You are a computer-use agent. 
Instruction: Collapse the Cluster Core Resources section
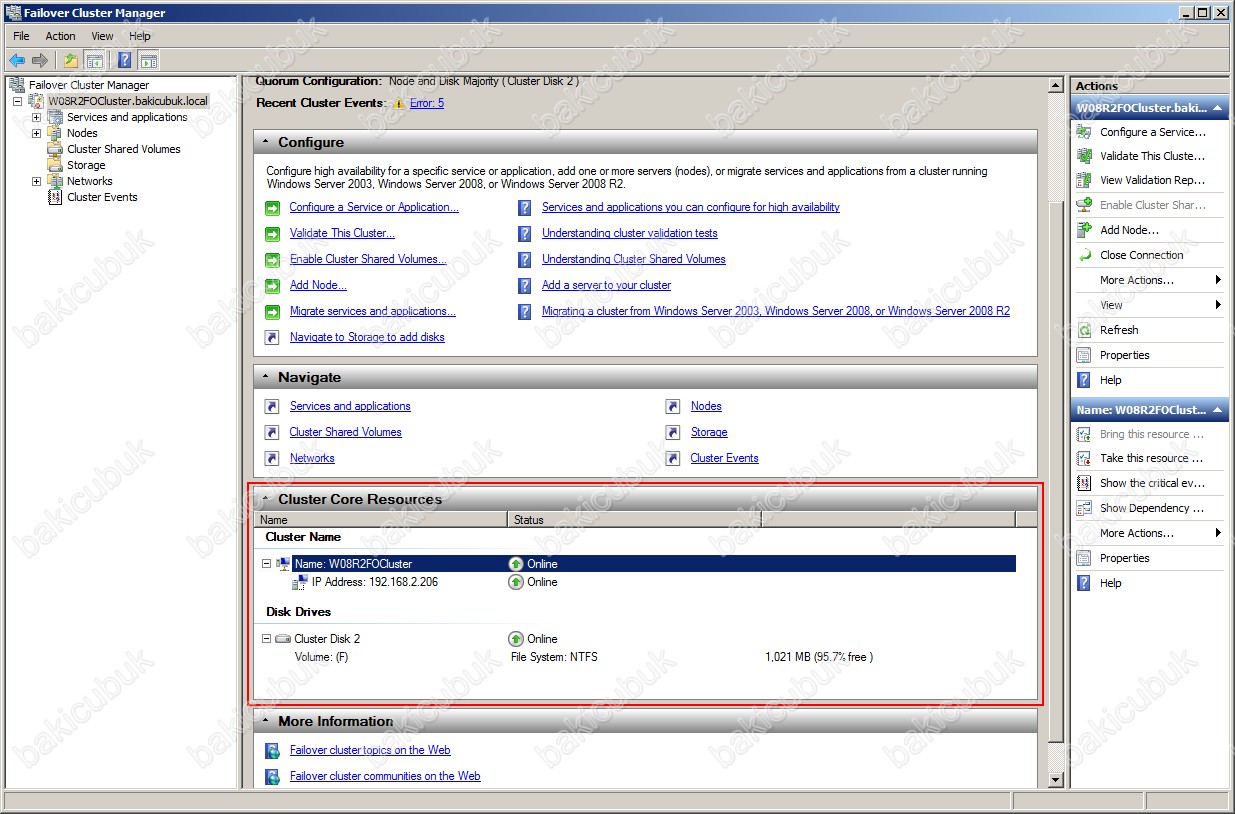(265, 499)
